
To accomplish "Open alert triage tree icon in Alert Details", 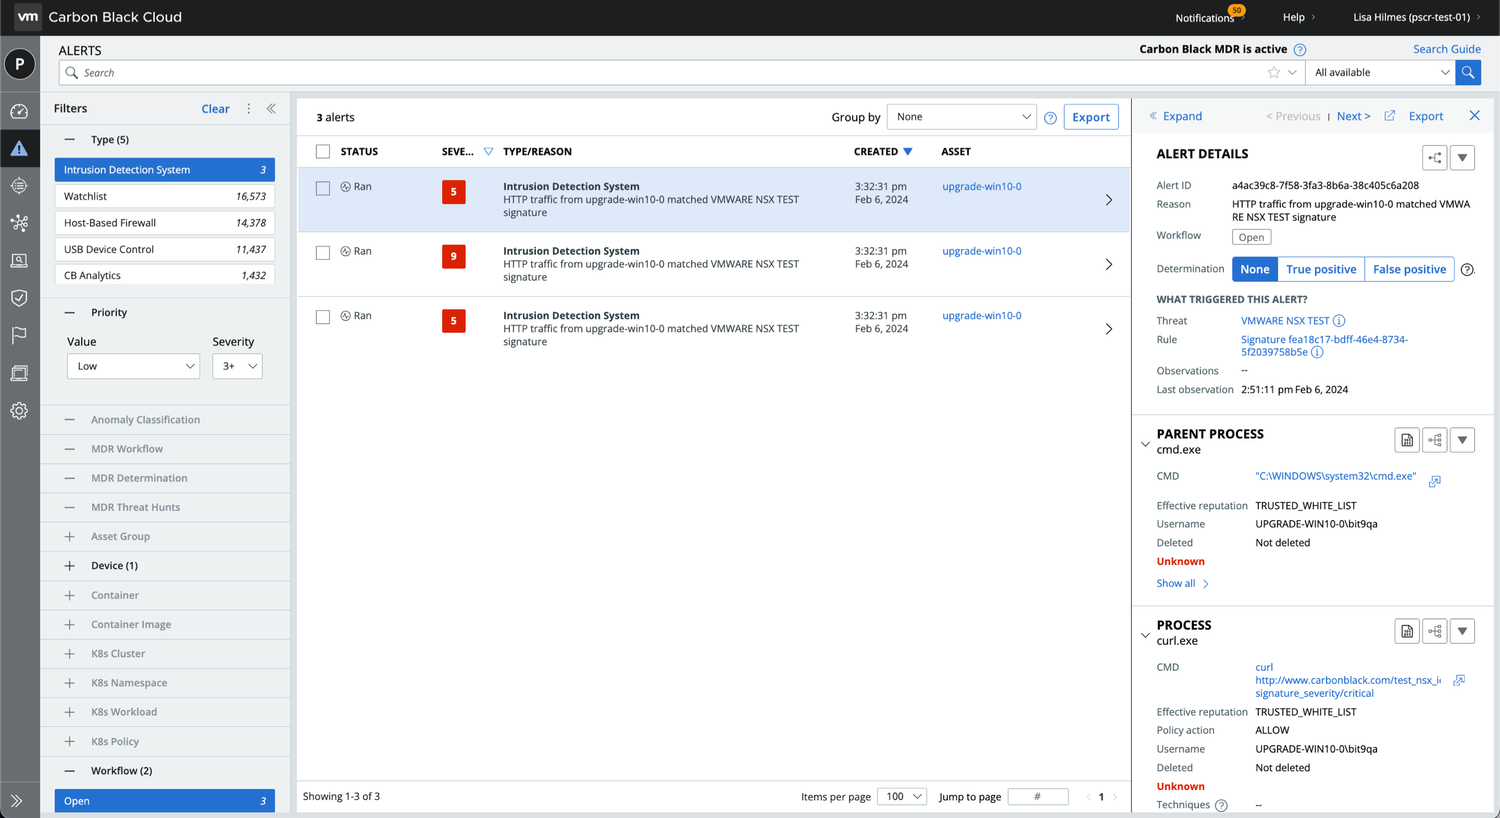I will coord(1434,158).
